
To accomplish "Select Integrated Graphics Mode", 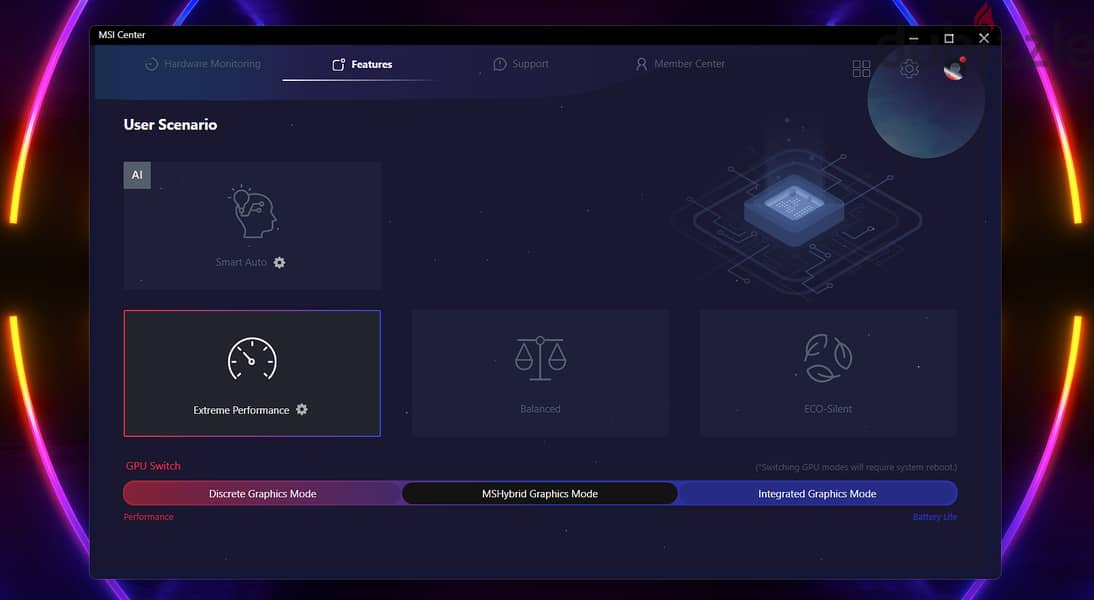I will tap(817, 493).
